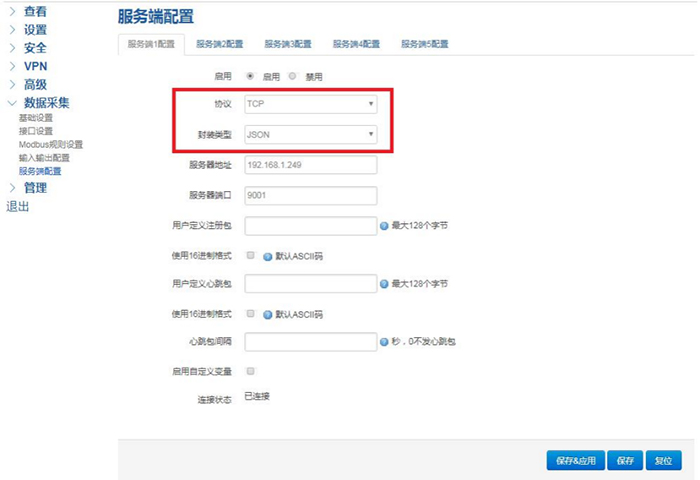The height and width of the screenshot is (480, 700).
Task: Click help icon beside first 默认ASCII码 text
Action: pyautogui.click(x=267, y=257)
